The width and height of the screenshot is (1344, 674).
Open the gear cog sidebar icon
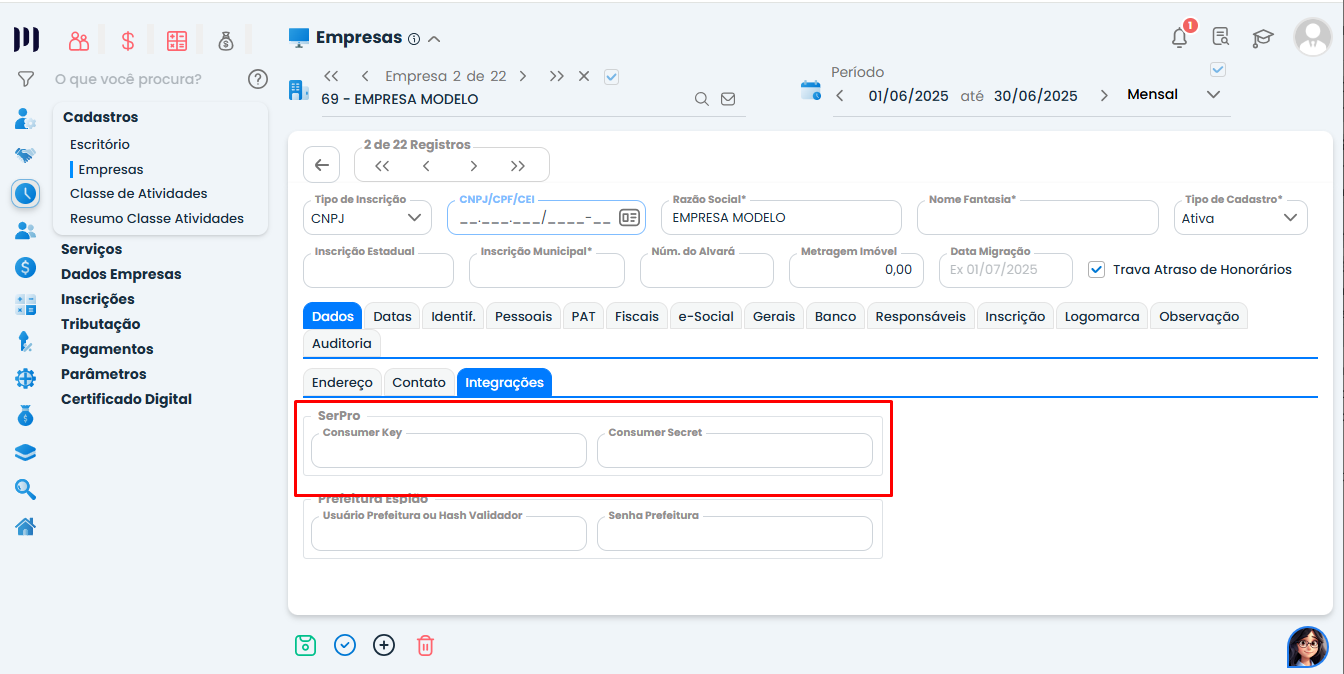[x=25, y=378]
